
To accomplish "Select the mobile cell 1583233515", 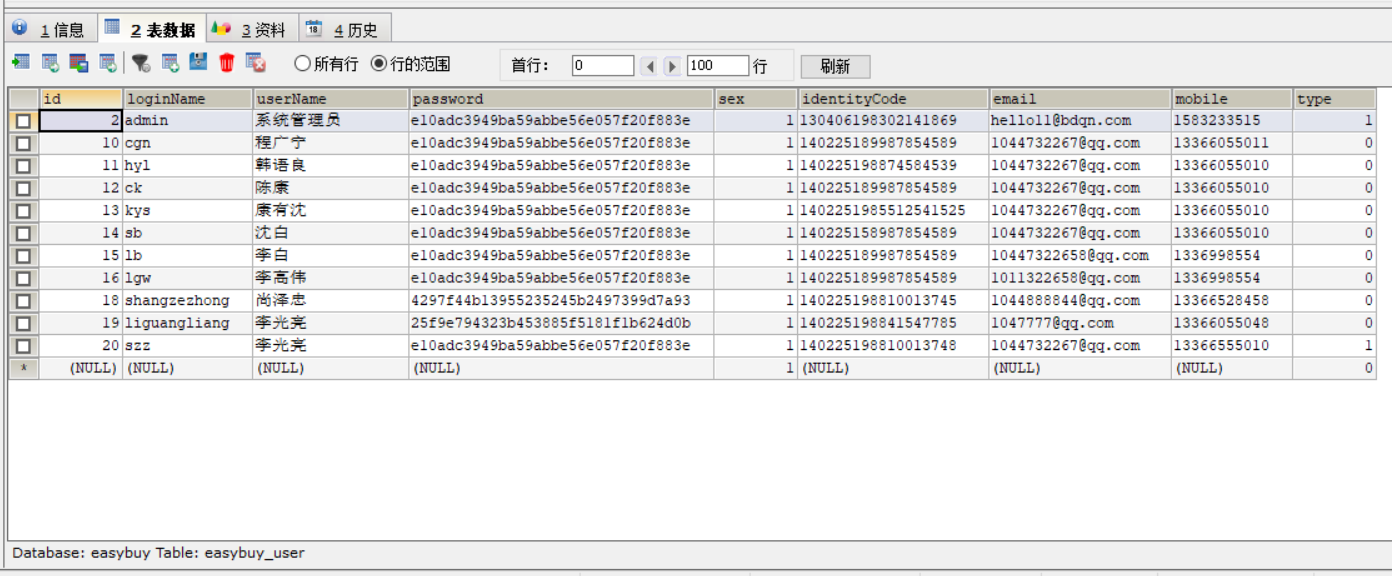I will [1232, 120].
